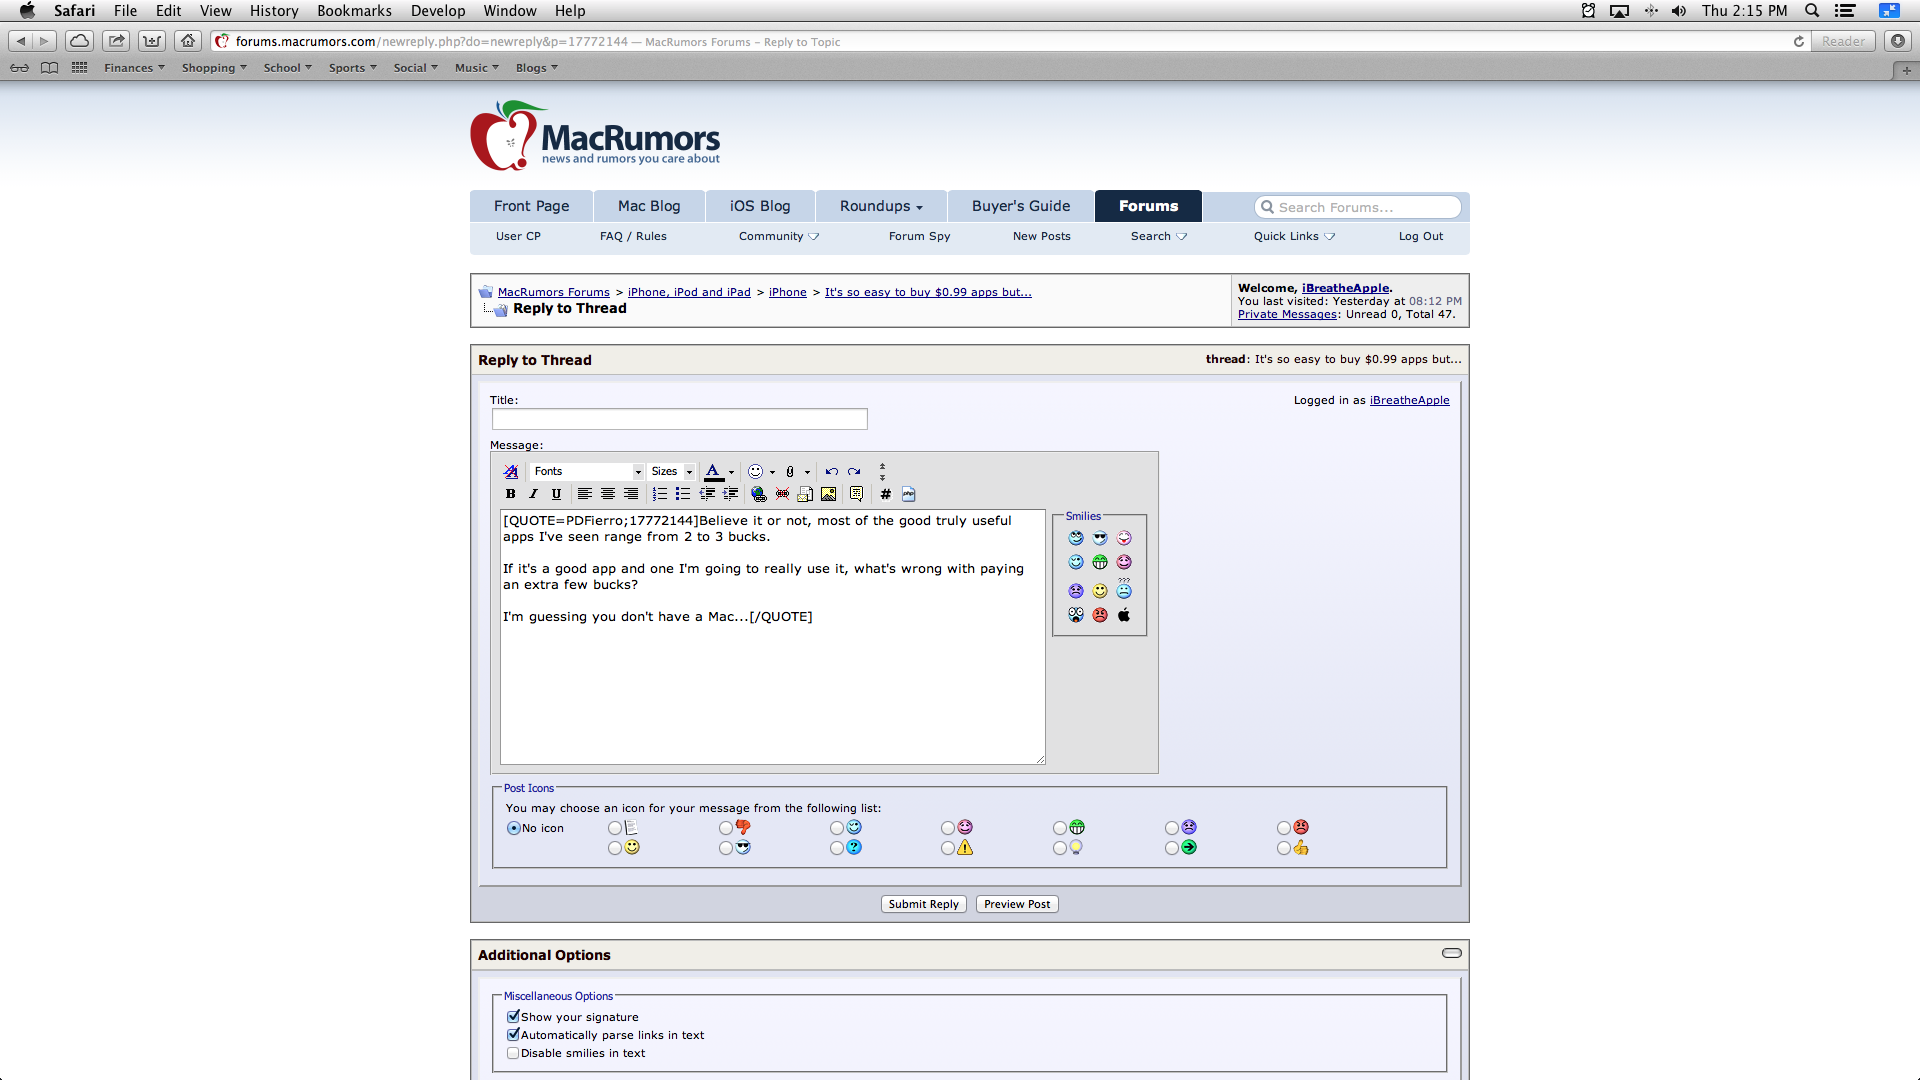Align message text left
Image resolution: width=1920 pixels, height=1080 pixels.
click(x=585, y=494)
